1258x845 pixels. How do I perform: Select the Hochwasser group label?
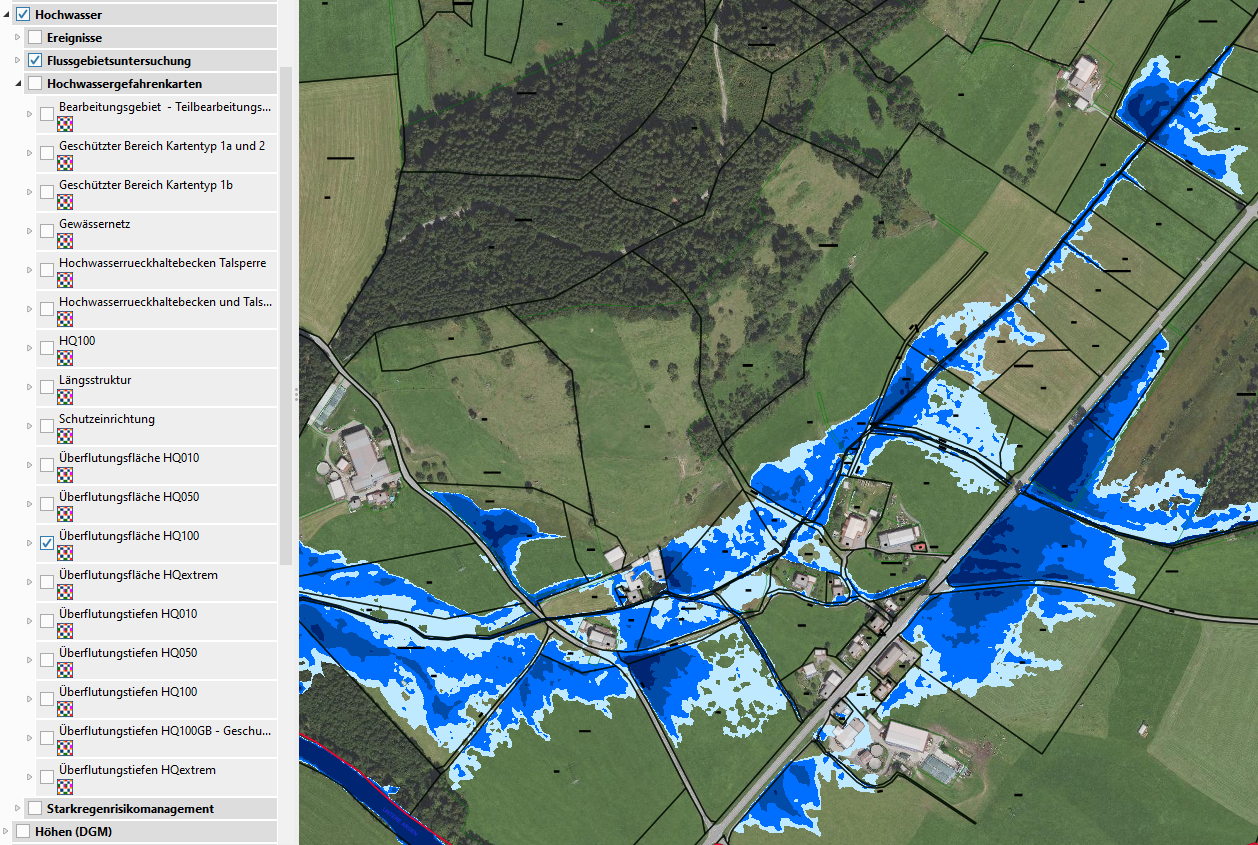(68, 15)
